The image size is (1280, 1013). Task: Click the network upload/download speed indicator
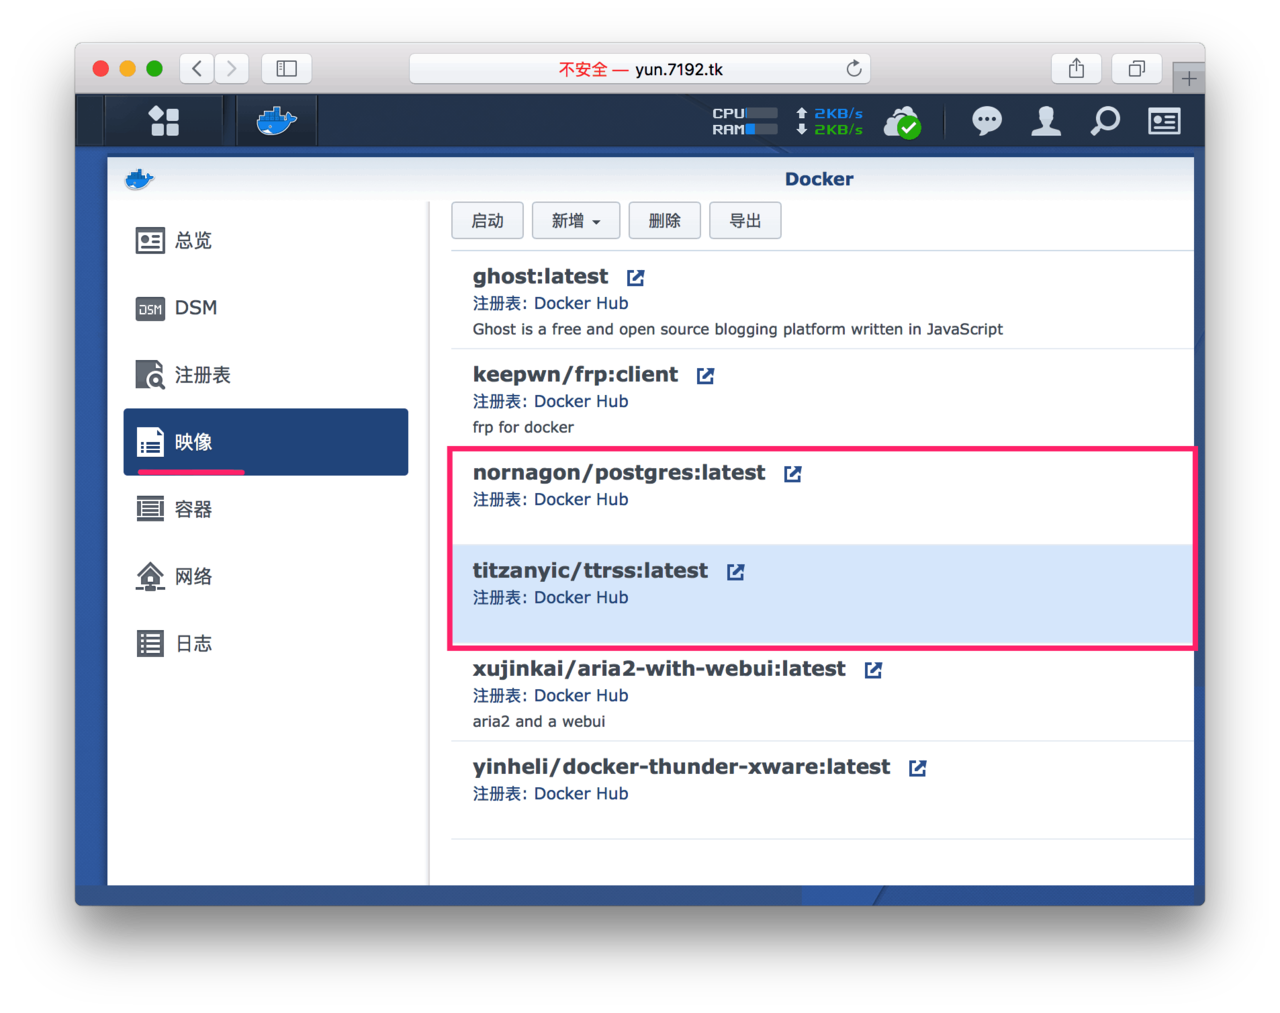pyautogui.click(x=829, y=121)
